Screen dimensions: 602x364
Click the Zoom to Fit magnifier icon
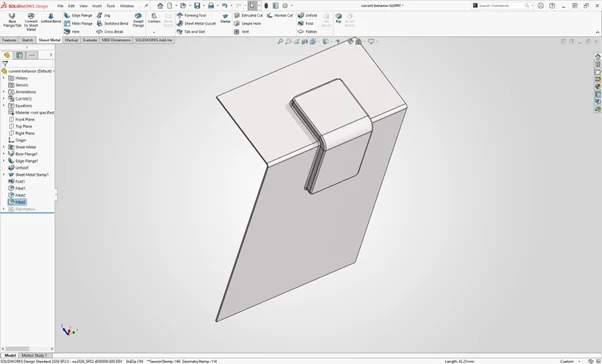coord(280,41)
